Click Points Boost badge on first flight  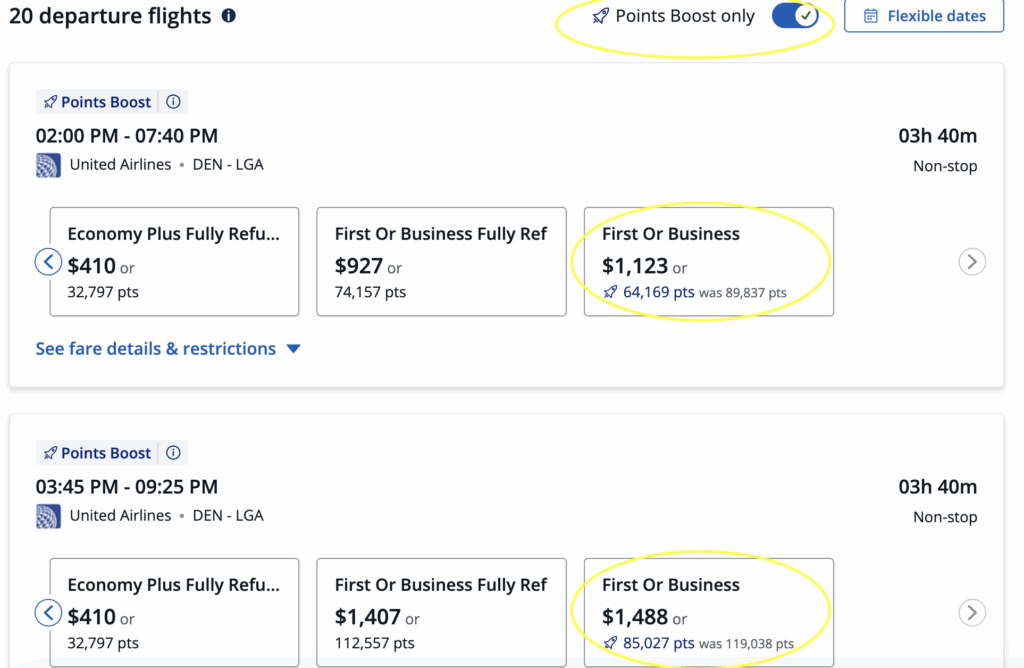pos(97,102)
